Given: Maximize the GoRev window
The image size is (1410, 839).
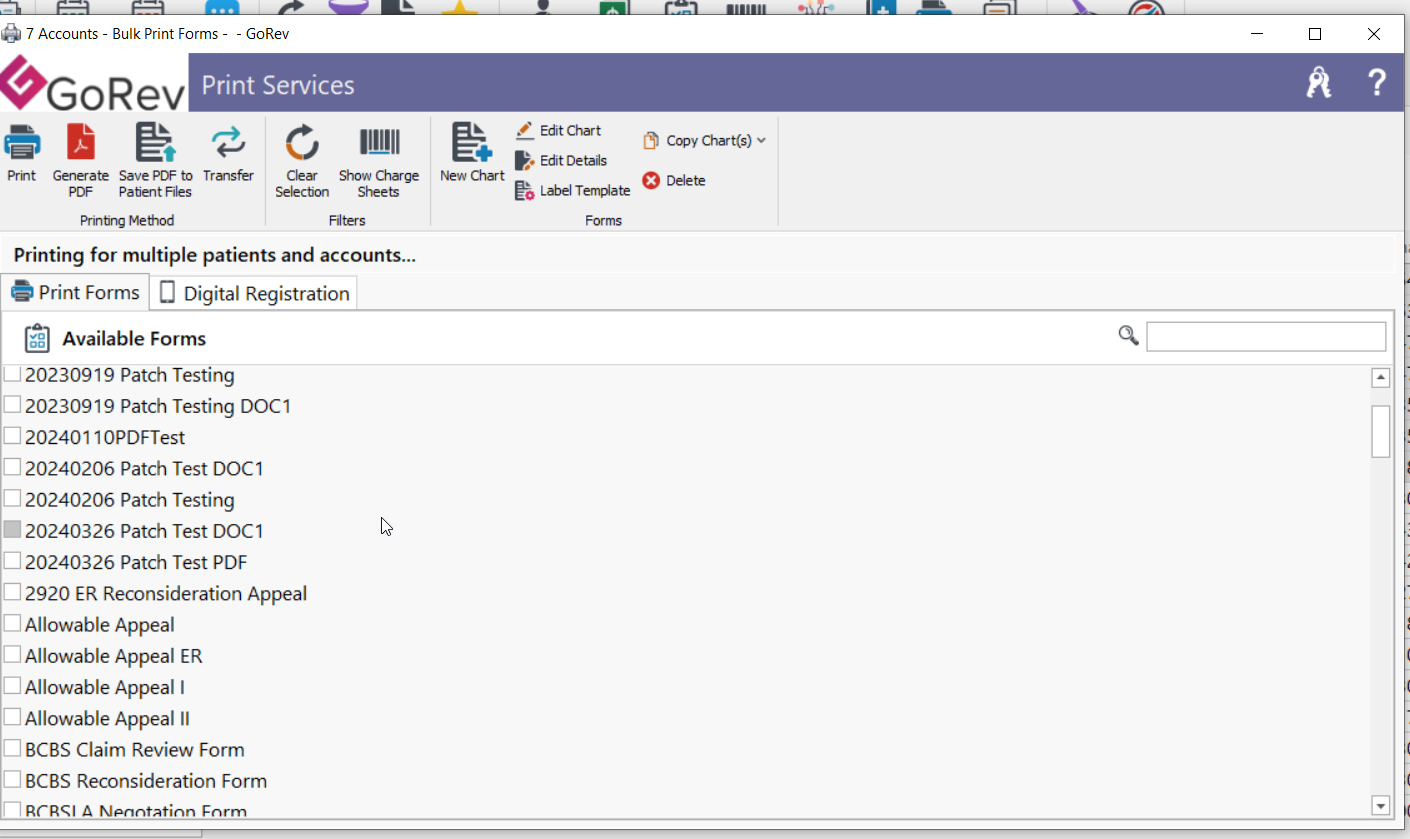Looking at the screenshot, I should coord(1315,34).
